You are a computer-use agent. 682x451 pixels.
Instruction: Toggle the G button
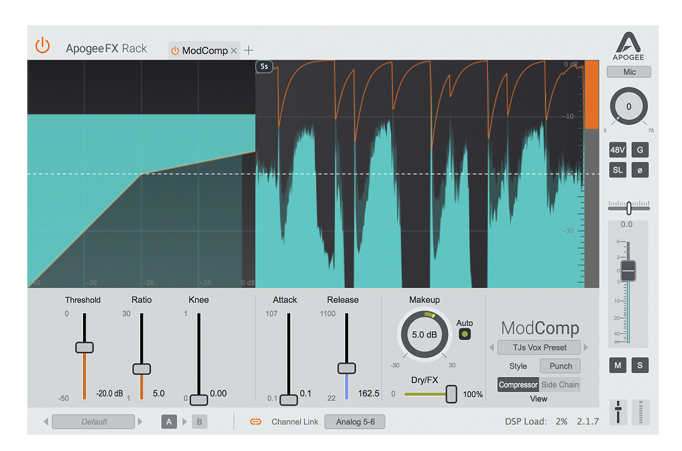(x=640, y=150)
